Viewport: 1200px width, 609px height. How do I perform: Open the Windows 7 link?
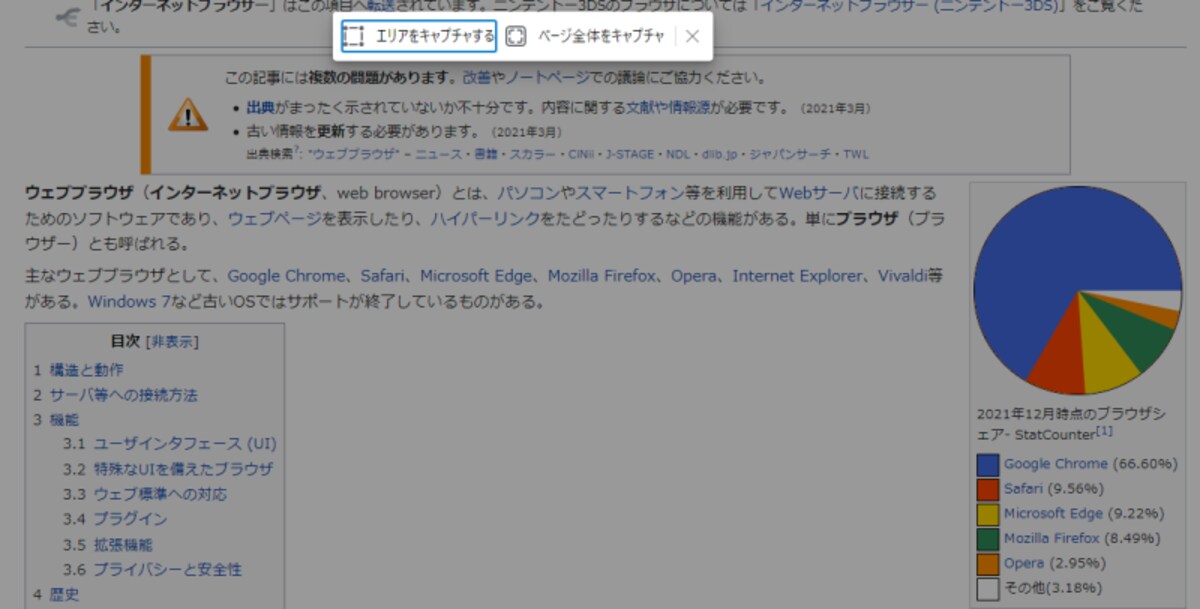pos(129,301)
